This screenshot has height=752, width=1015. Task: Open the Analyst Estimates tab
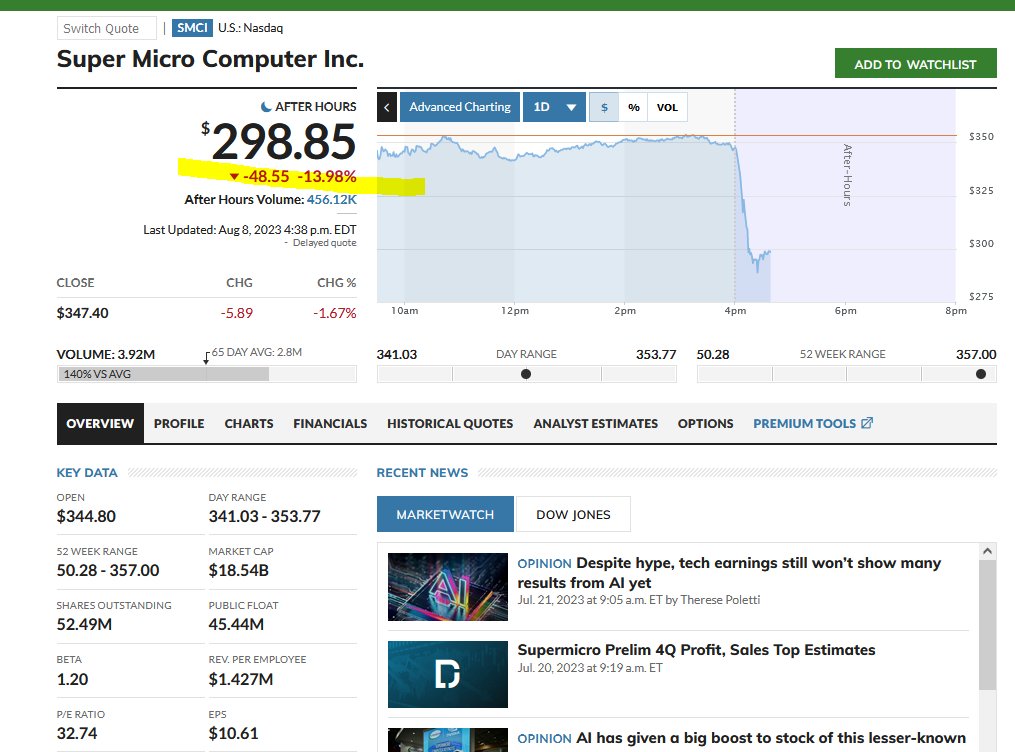click(x=596, y=423)
